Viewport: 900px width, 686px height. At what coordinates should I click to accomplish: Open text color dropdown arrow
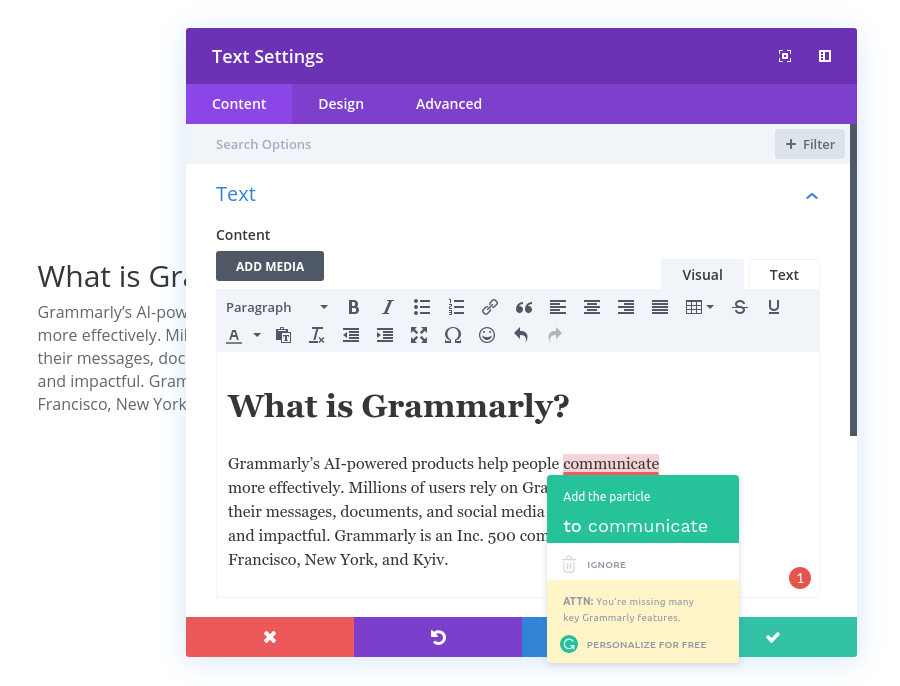pos(257,335)
